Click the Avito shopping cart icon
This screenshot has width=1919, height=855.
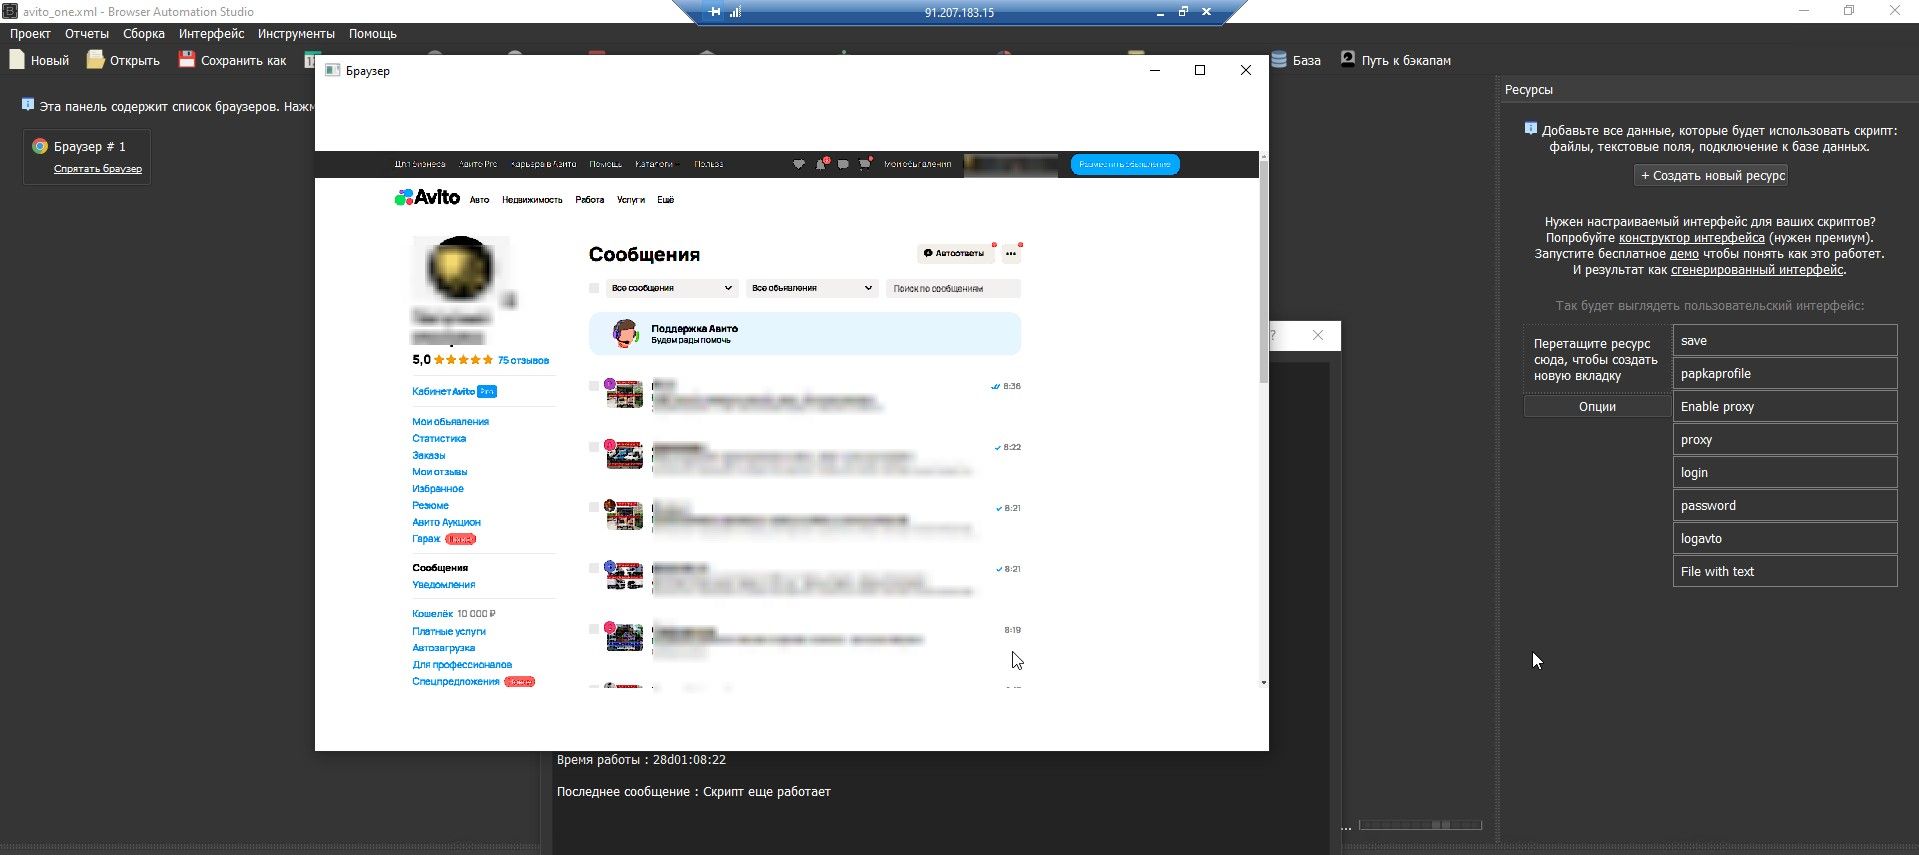tap(865, 164)
